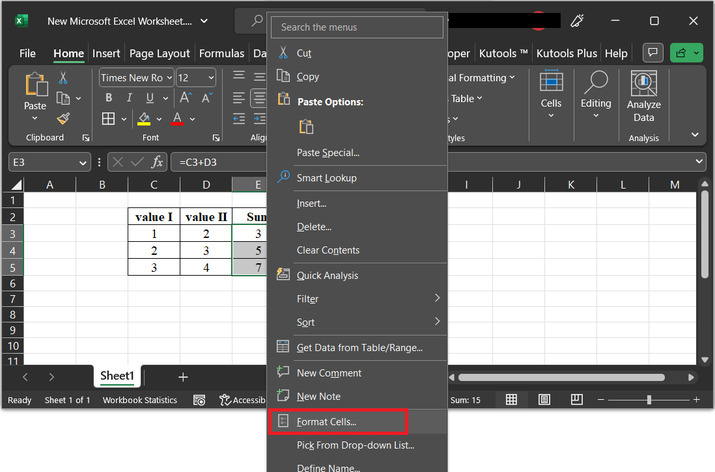Screen dimensions: 715x472
Task: Select the Sheet1 tab
Action: click(x=117, y=376)
